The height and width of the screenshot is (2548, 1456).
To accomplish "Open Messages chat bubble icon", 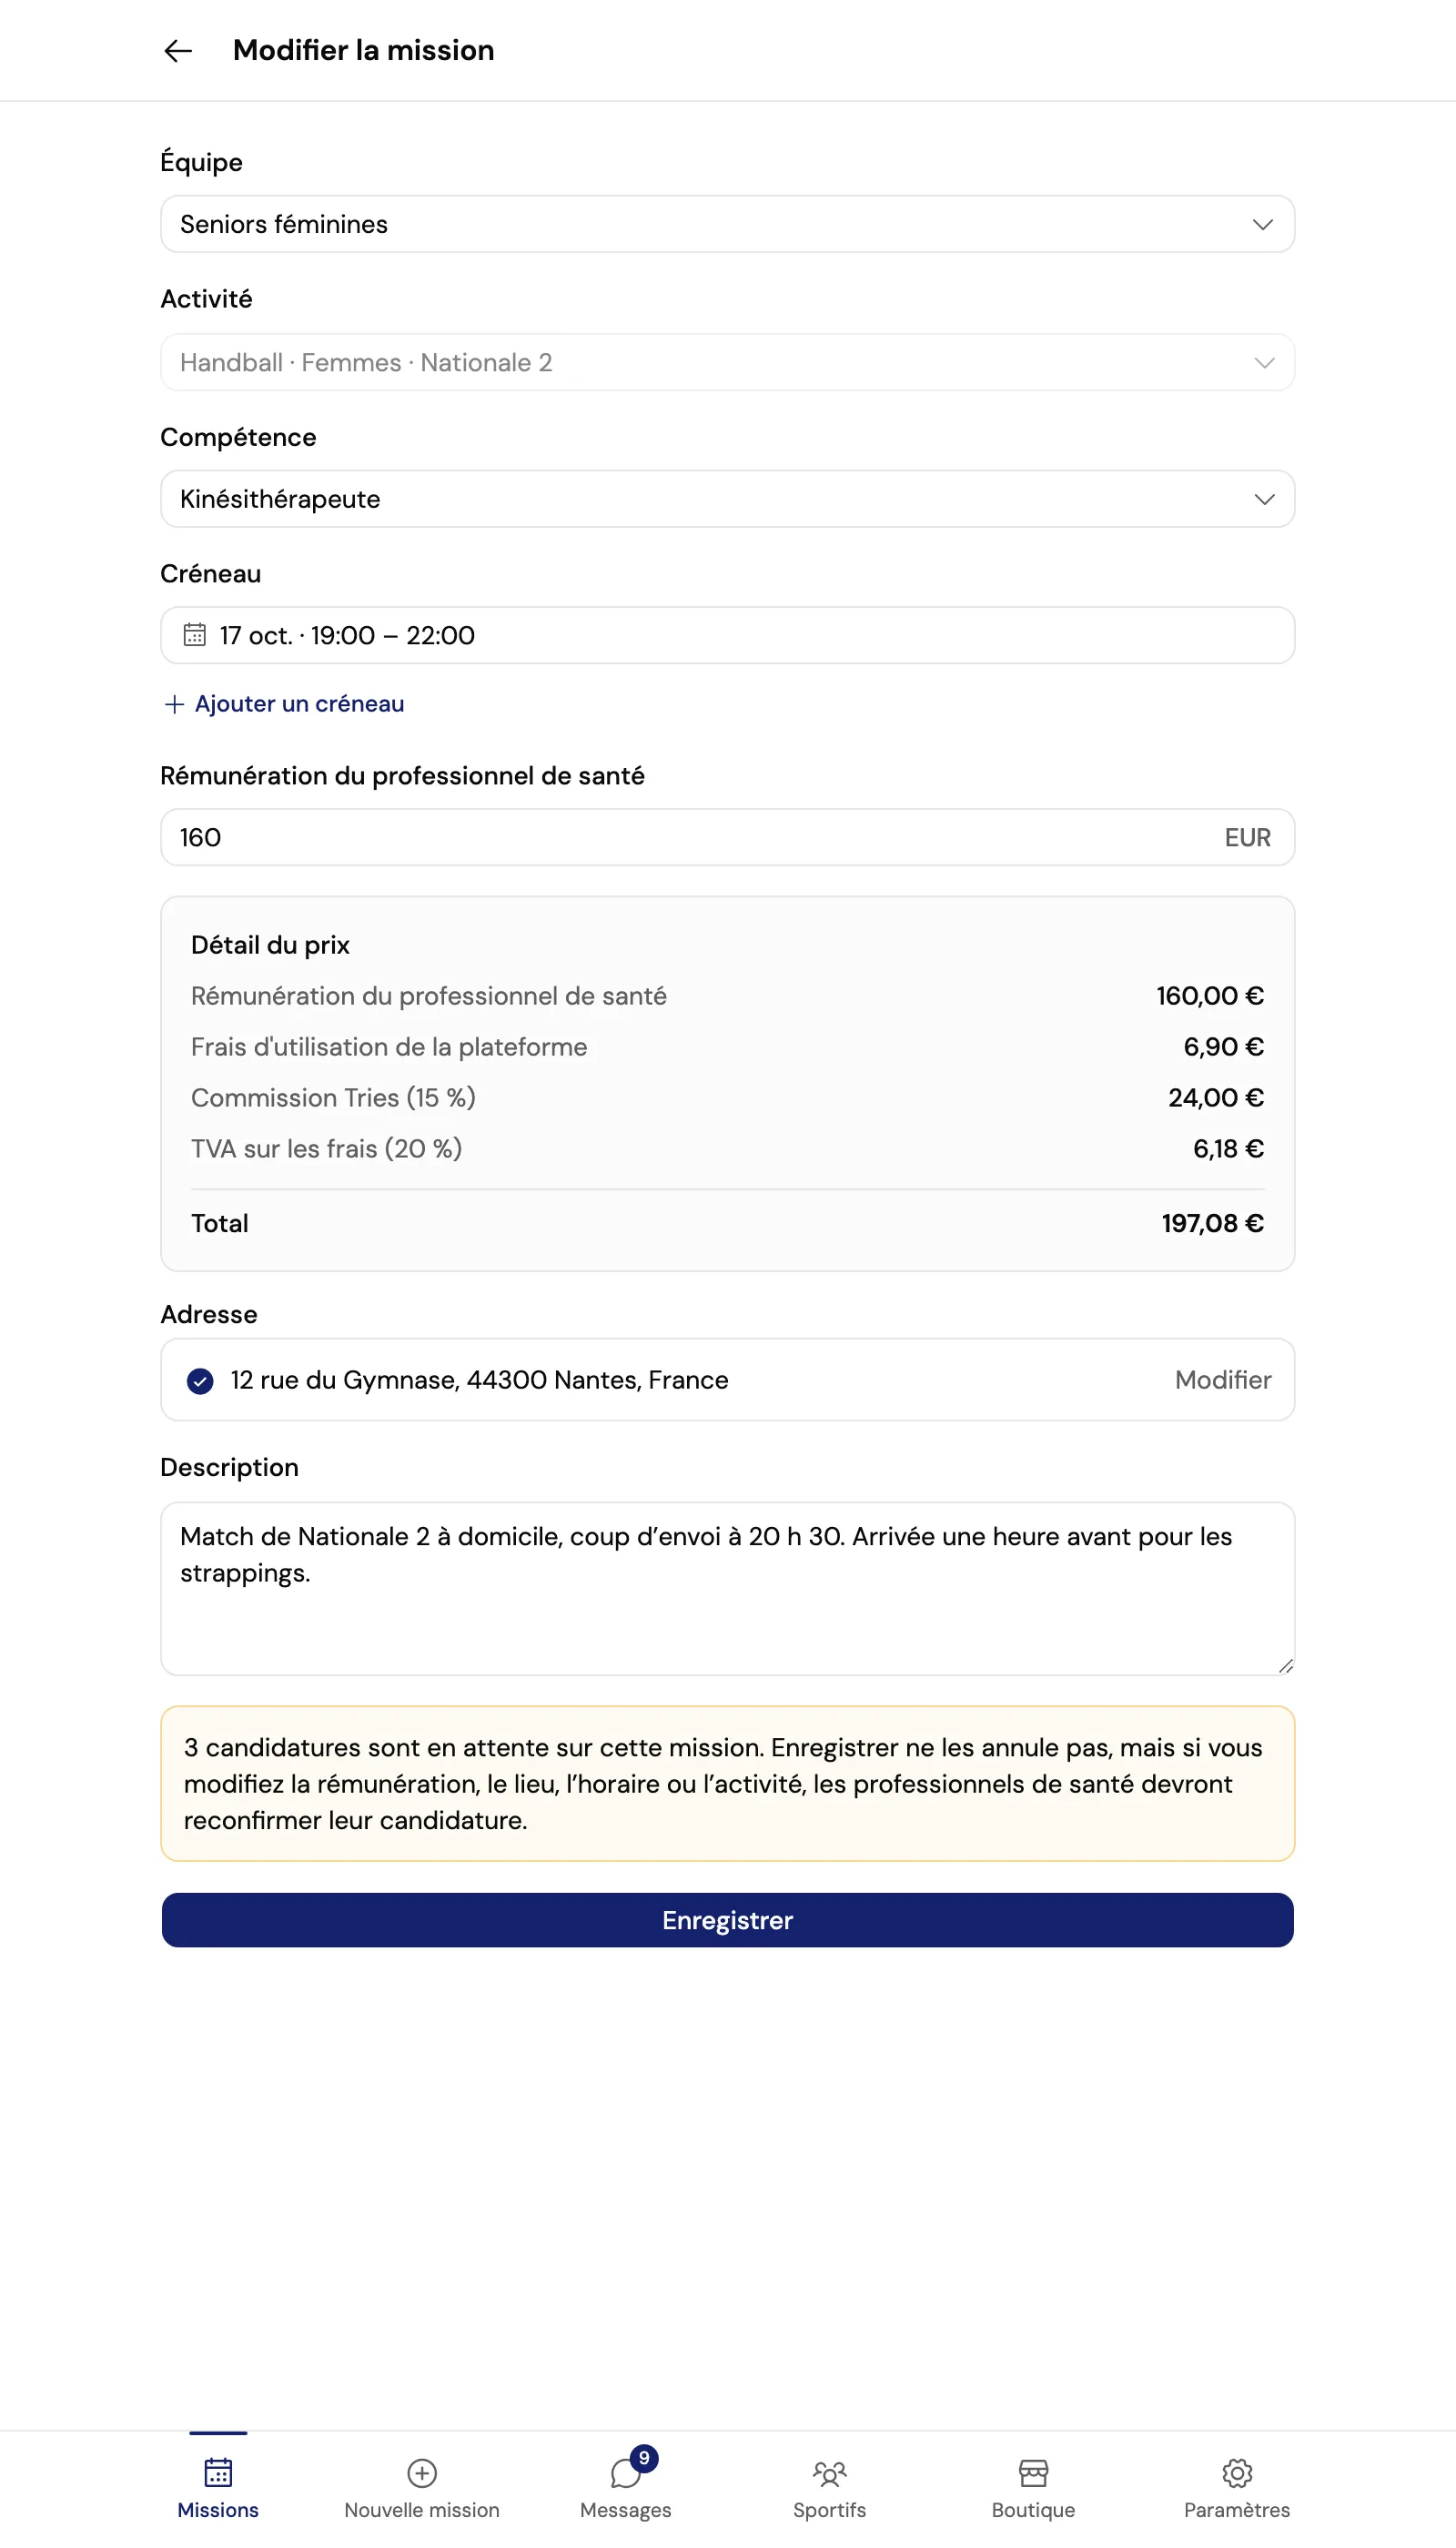I will coord(626,2472).
